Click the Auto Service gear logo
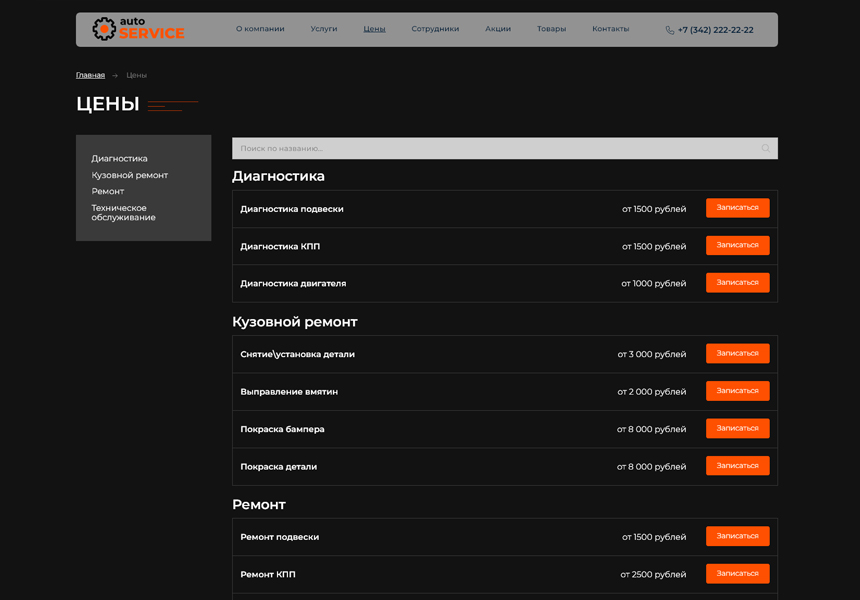 coord(104,29)
